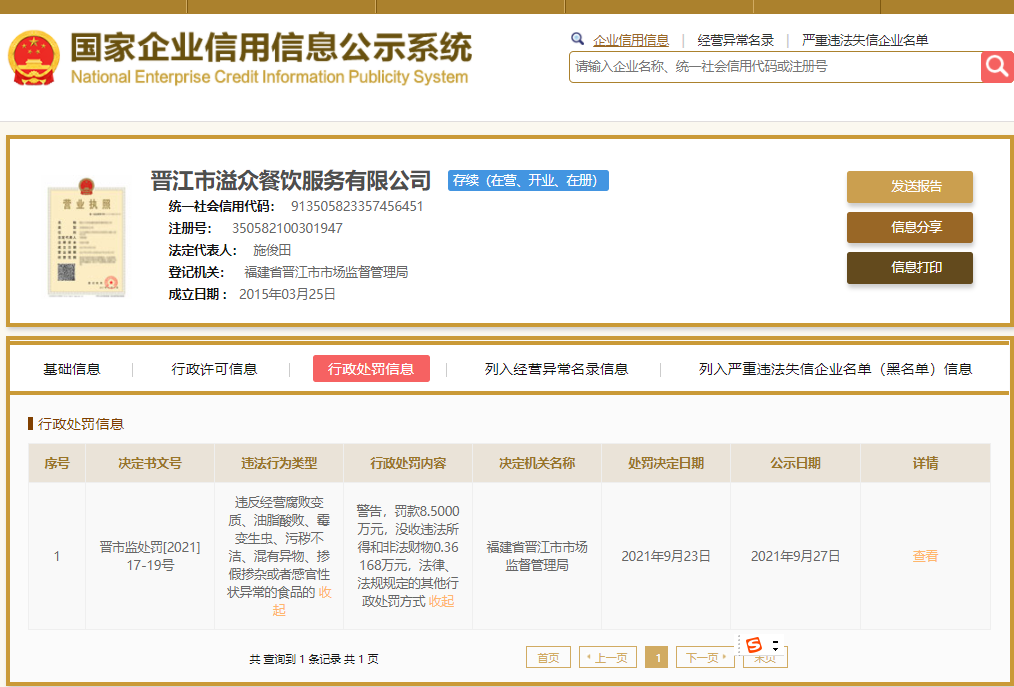The width and height of the screenshot is (1014, 687).
Task: Click the small magnifier icon beside 企业信用信息
Action: tap(577, 39)
